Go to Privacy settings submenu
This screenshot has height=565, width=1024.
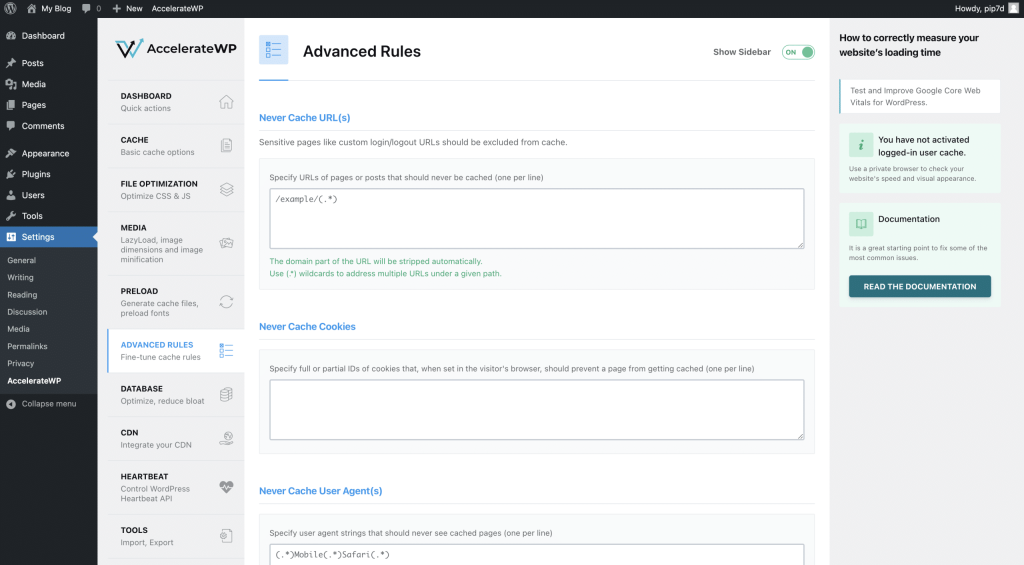pos(20,364)
